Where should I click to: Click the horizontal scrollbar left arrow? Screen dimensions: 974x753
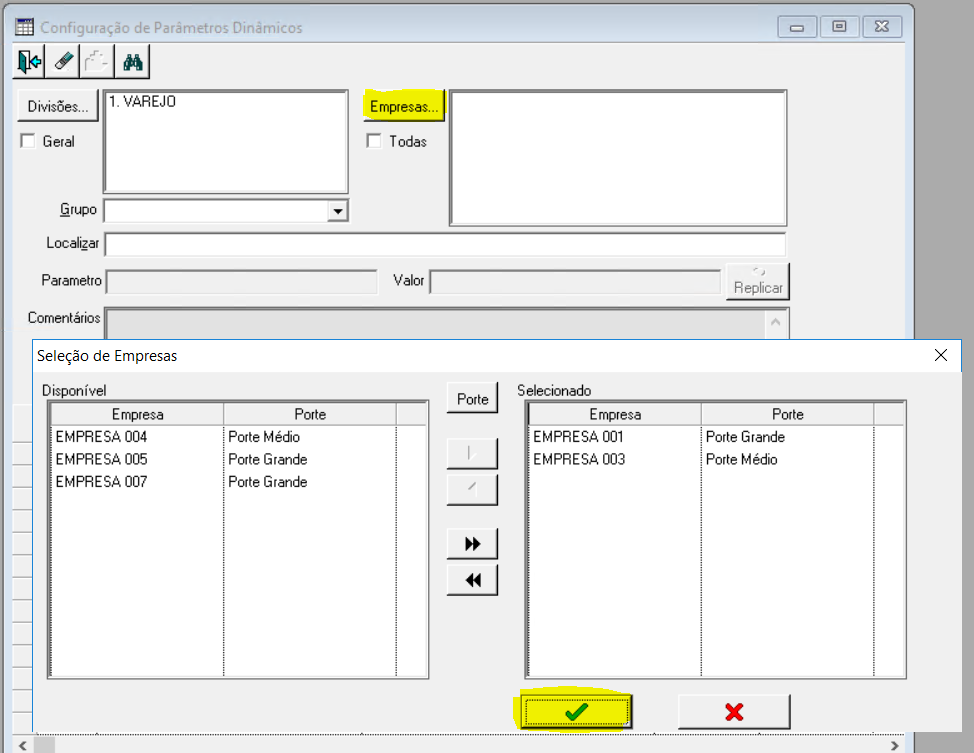(x=23, y=745)
